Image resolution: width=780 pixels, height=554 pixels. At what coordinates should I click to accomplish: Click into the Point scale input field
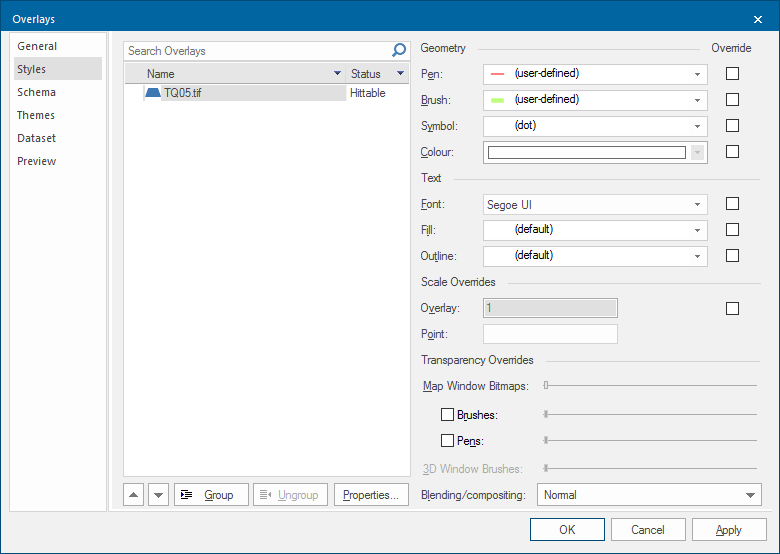(550, 334)
